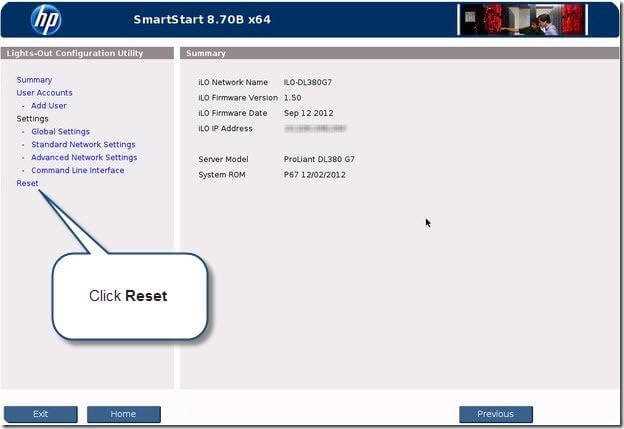Select firmware version value 1.50
624x429 pixels.
click(x=292, y=98)
